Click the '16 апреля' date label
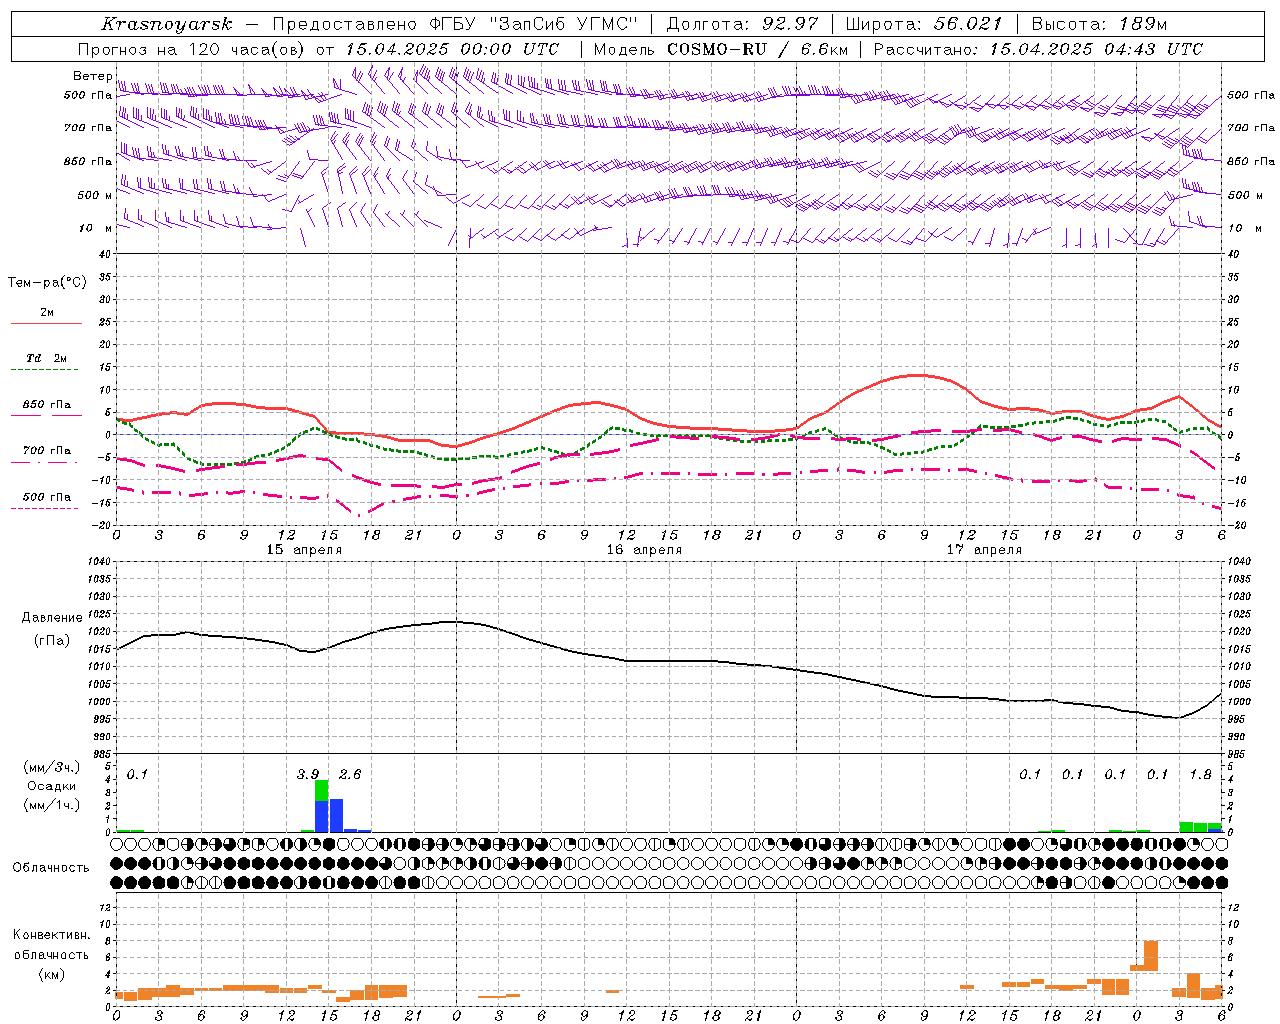Screen dimensions: 1280x1024 (644, 550)
